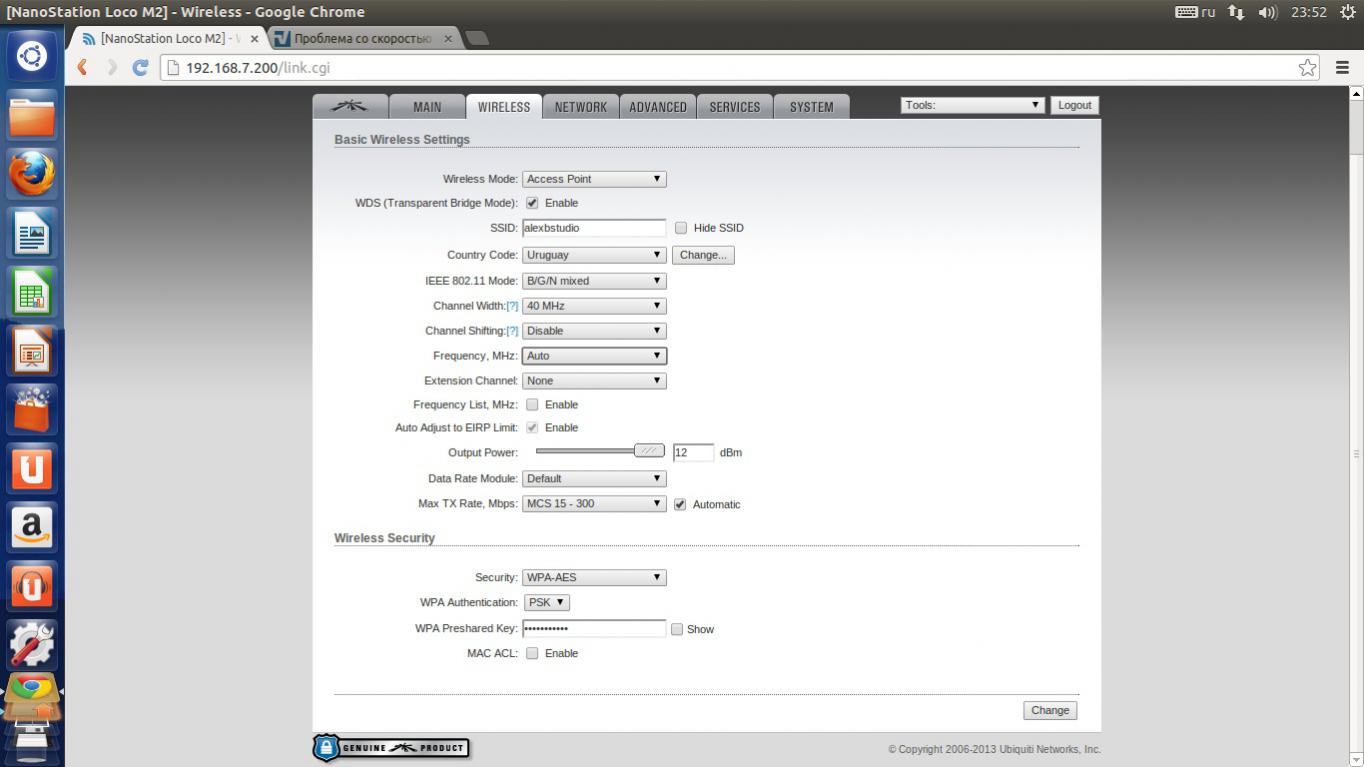Open LibreOffice Writer from the launcher

(x=32, y=234)
